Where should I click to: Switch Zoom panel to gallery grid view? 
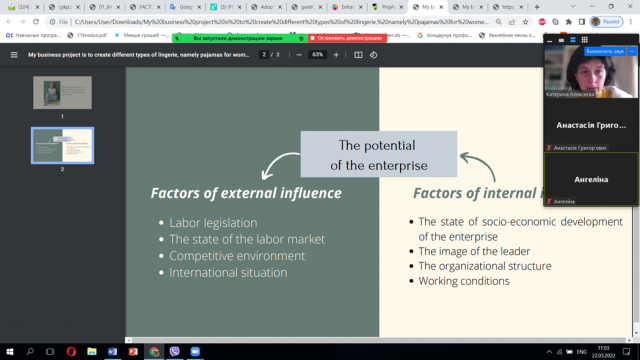584,40
